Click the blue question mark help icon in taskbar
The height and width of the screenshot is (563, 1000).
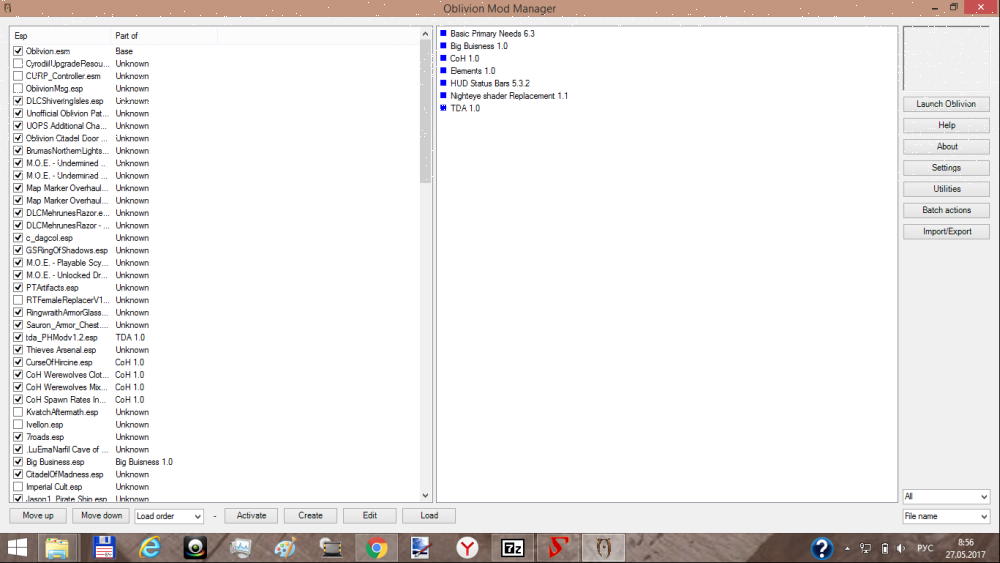point(821,548)
